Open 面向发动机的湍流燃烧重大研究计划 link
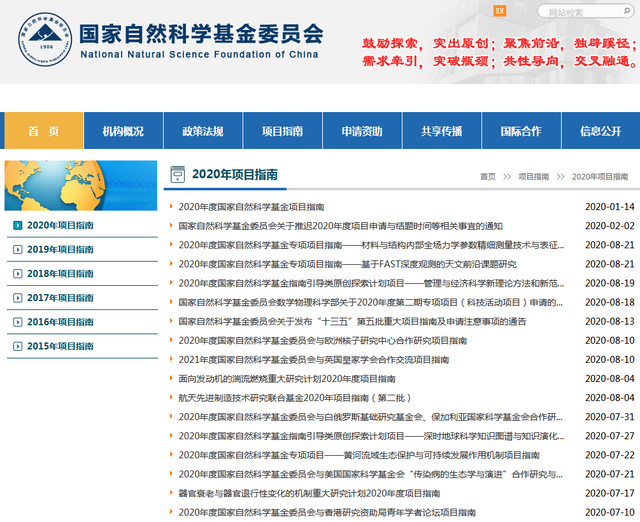 coord(287,379)
